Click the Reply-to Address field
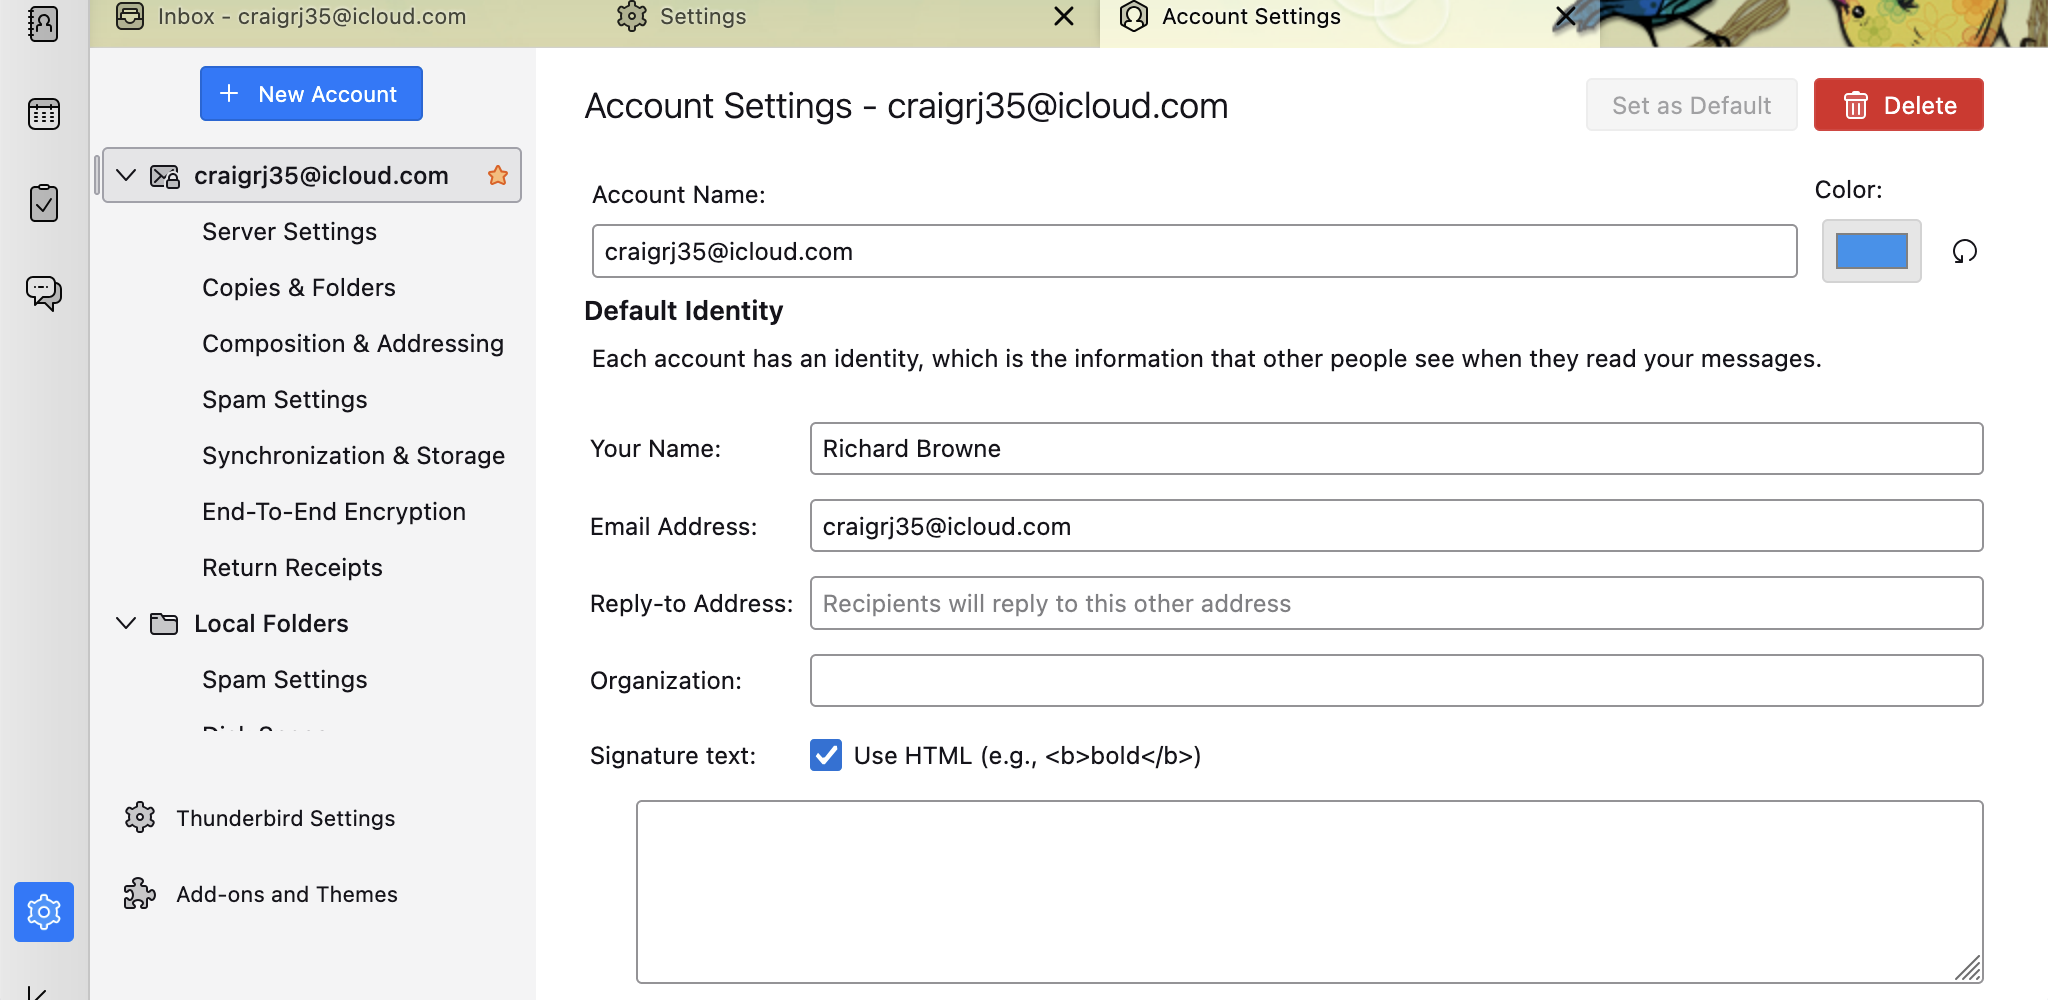The image size is (2048, 1000). (1395, 604)
